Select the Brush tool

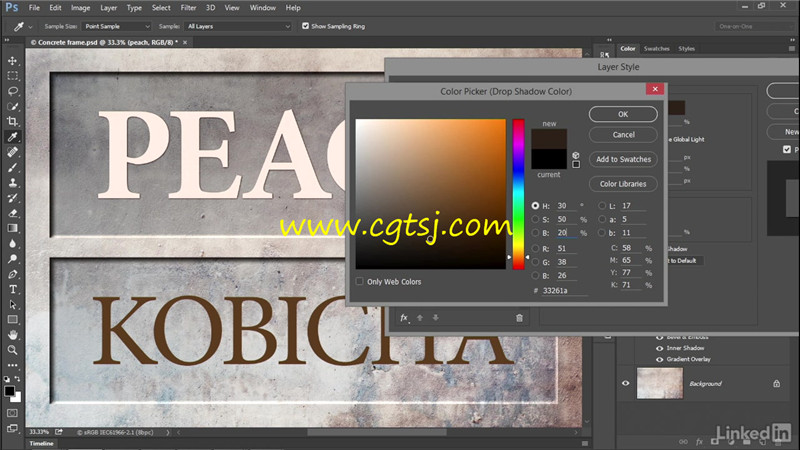pos(12,167)
